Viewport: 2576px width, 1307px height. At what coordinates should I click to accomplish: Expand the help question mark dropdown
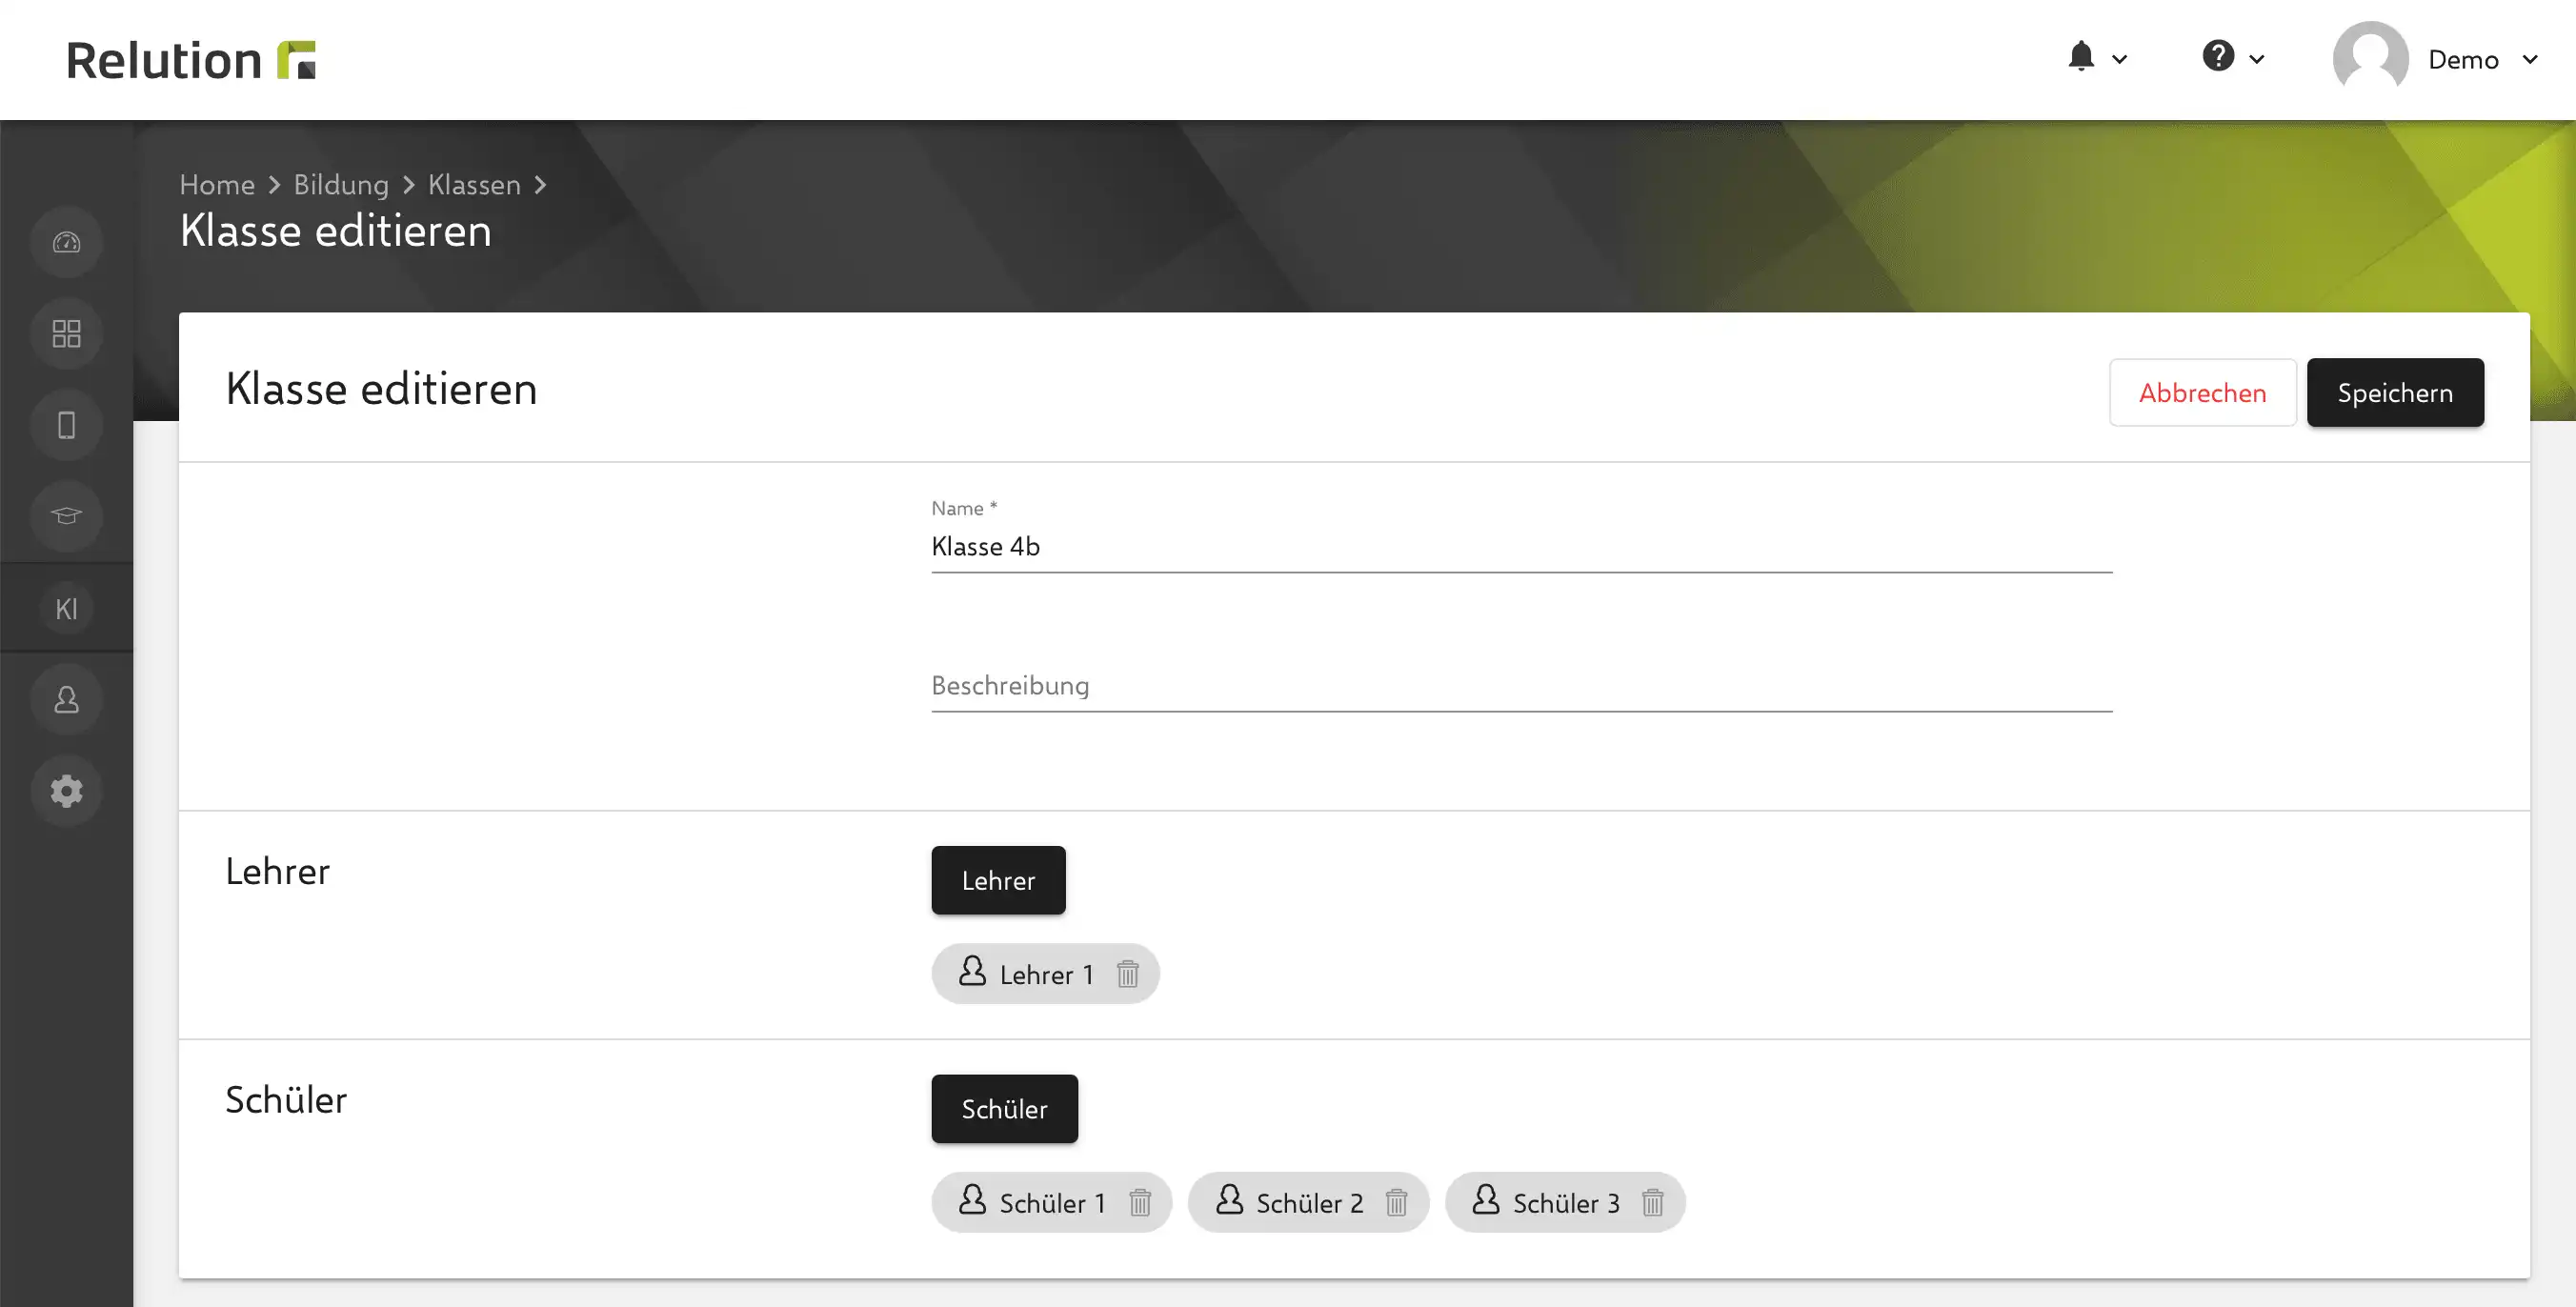click(x=2232, y=58)
